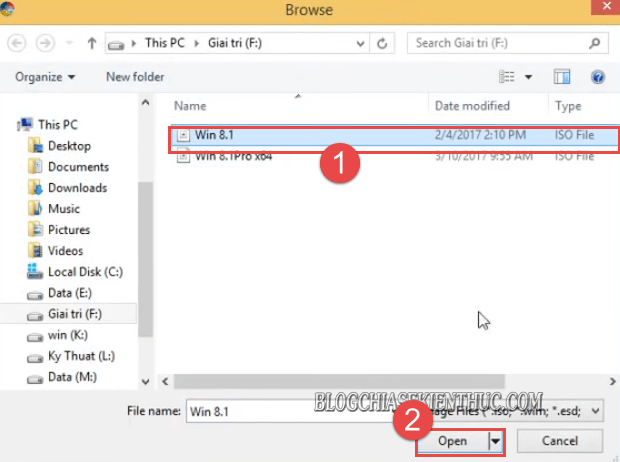Click the Win 8.1 file icon

coord(183,135)
